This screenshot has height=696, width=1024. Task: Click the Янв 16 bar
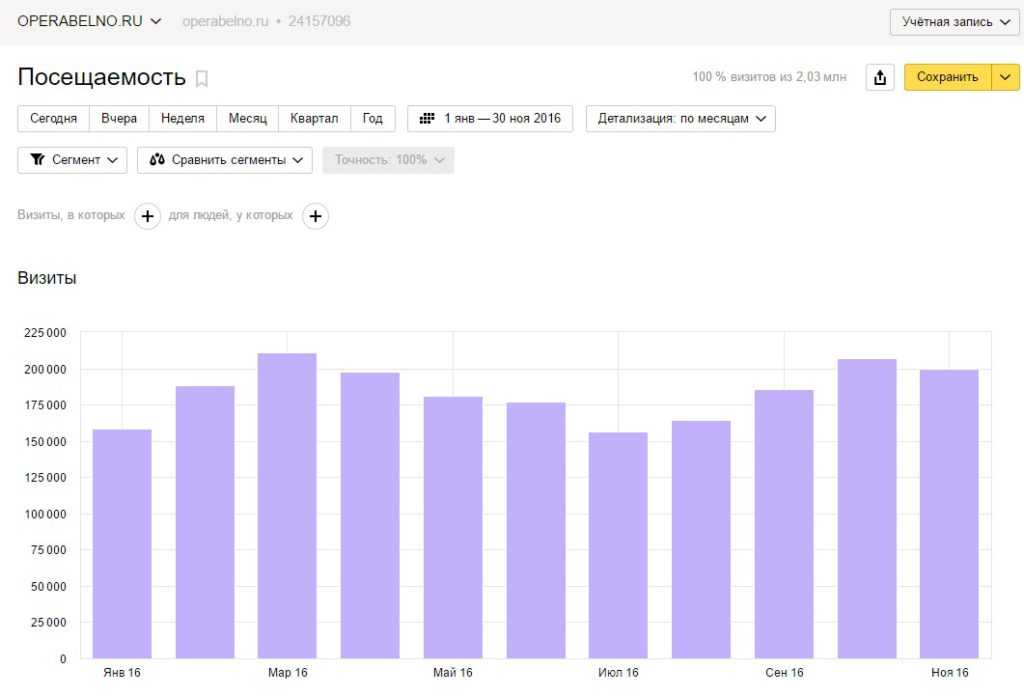click(122, 544)
